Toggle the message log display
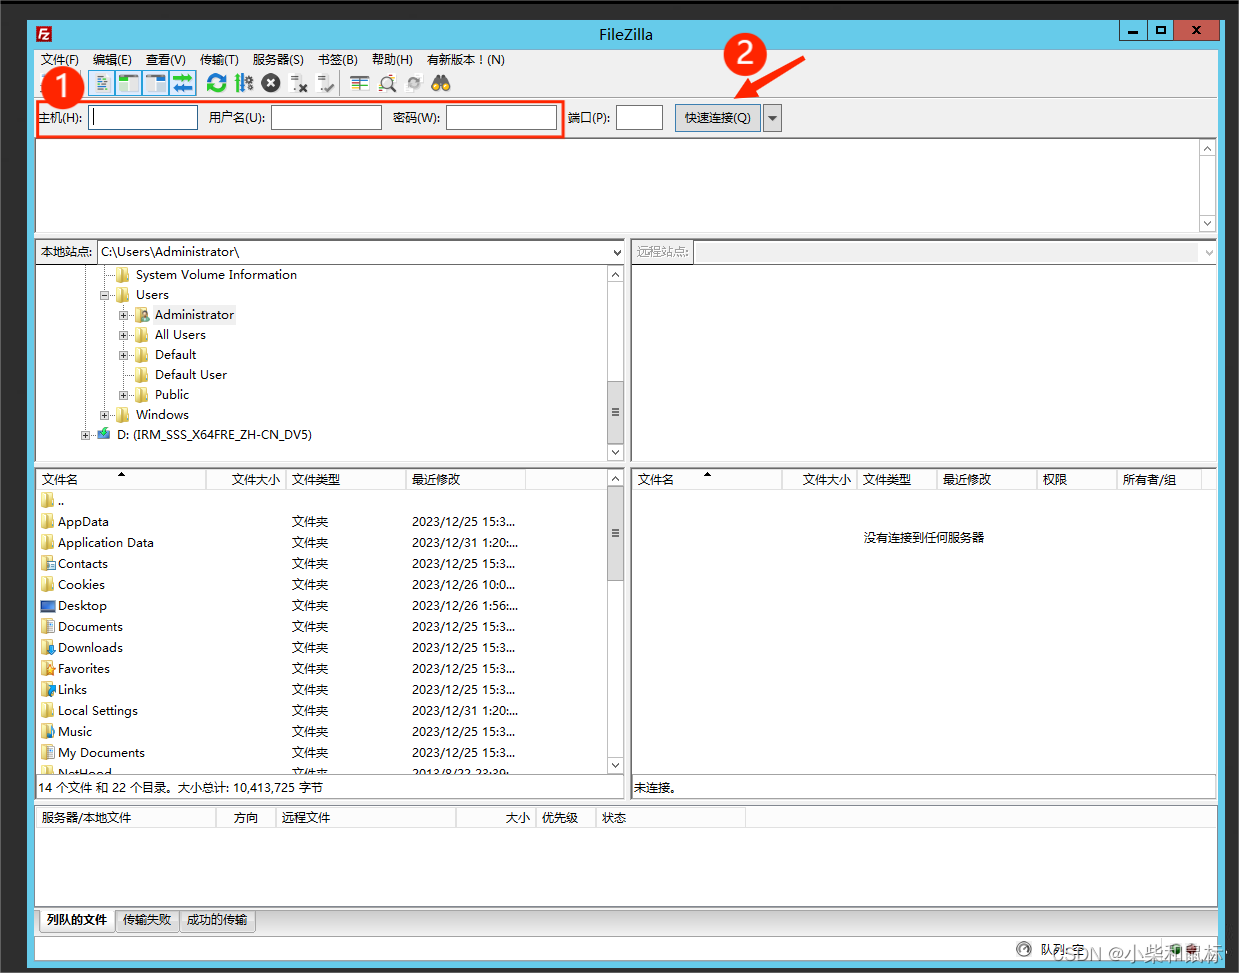 pyautogui.click(x=102, y=83)
